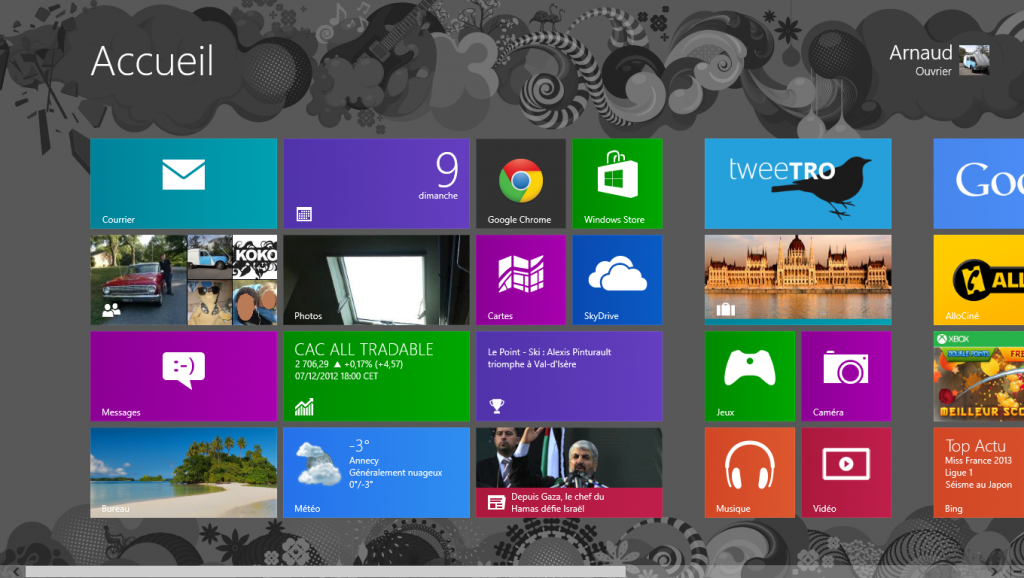The width and height of the screenshot is (1024, 578).
Task: Open the Météo weather tile for Annecy
Action: (376, 472)
